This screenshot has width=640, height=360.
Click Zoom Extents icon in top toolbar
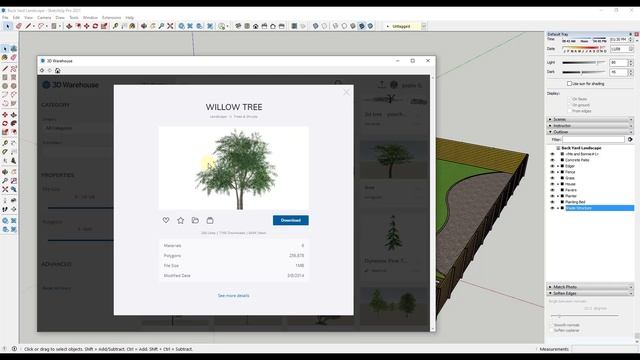pyautogui.click(x=170, y=26)
